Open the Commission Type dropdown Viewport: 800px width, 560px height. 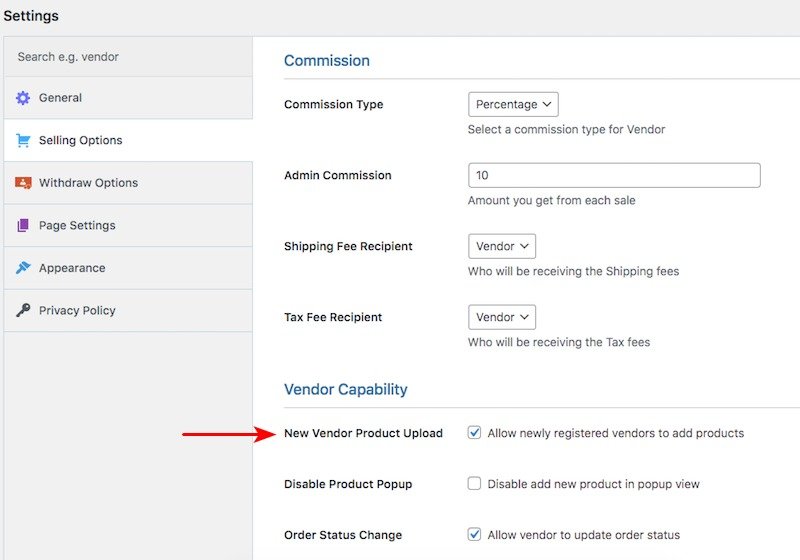(513, 104)
